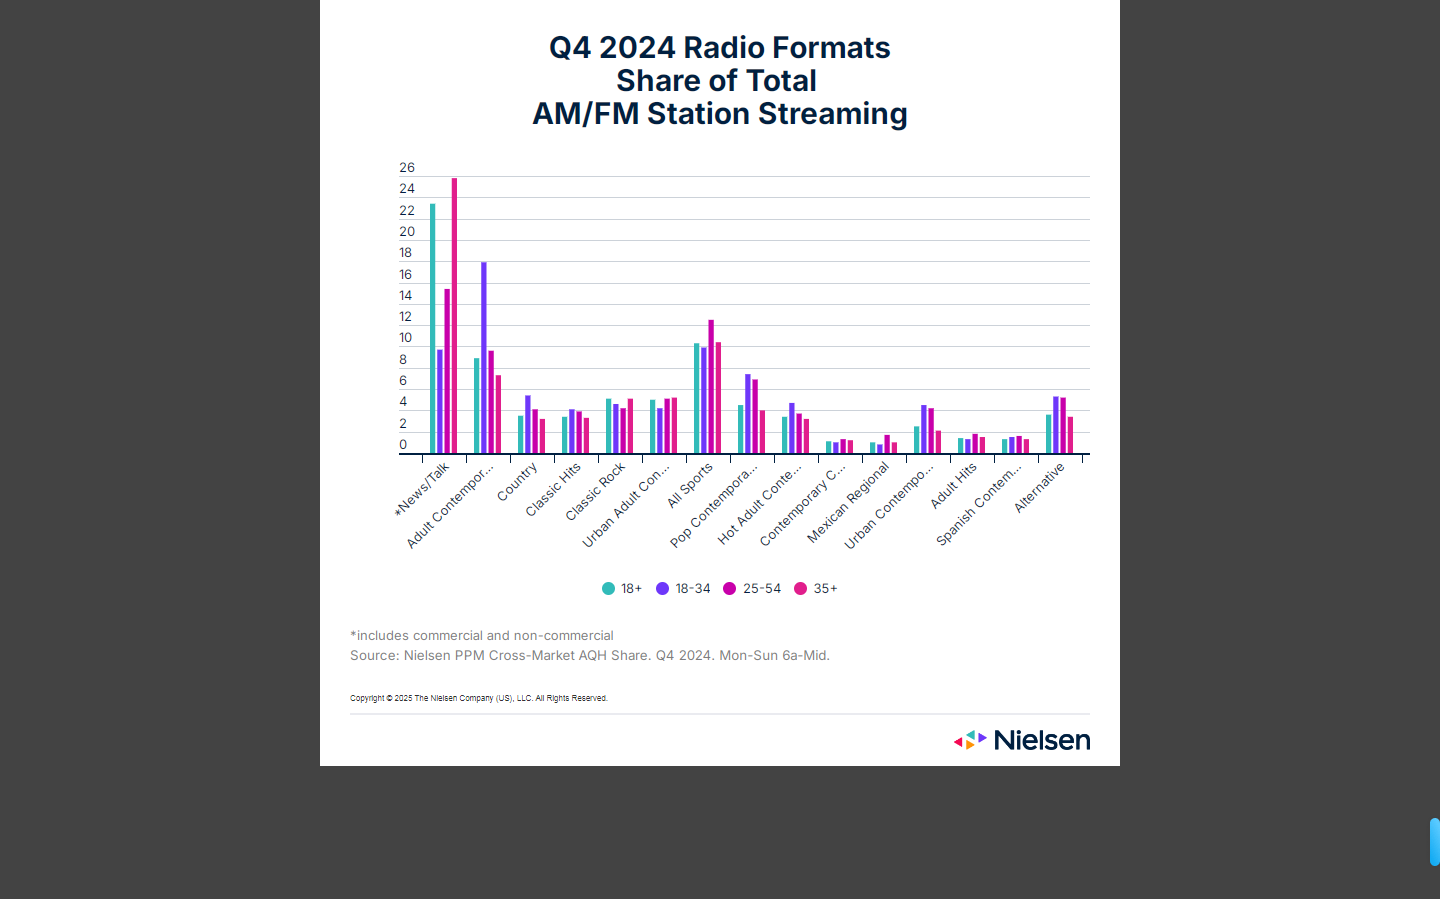Select the tallest All Sports bar
The height and width of the screenshot is (899, 1440).
(711, 386)
